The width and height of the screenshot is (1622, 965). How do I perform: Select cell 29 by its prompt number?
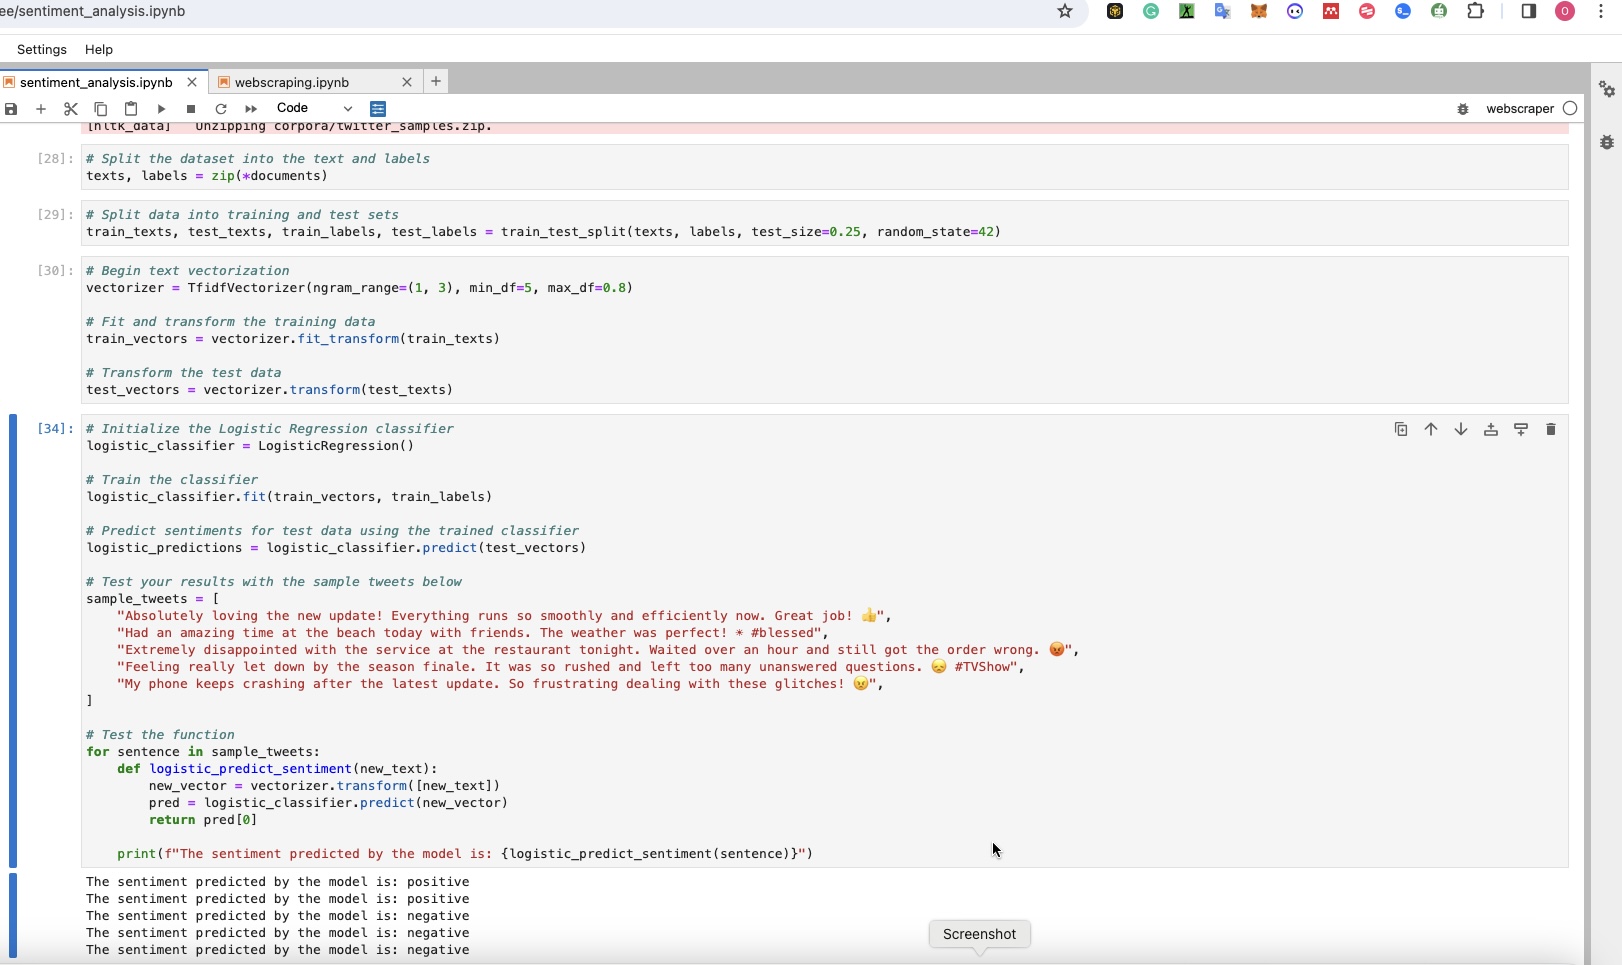pyautogui.click(x=55, y=215)
